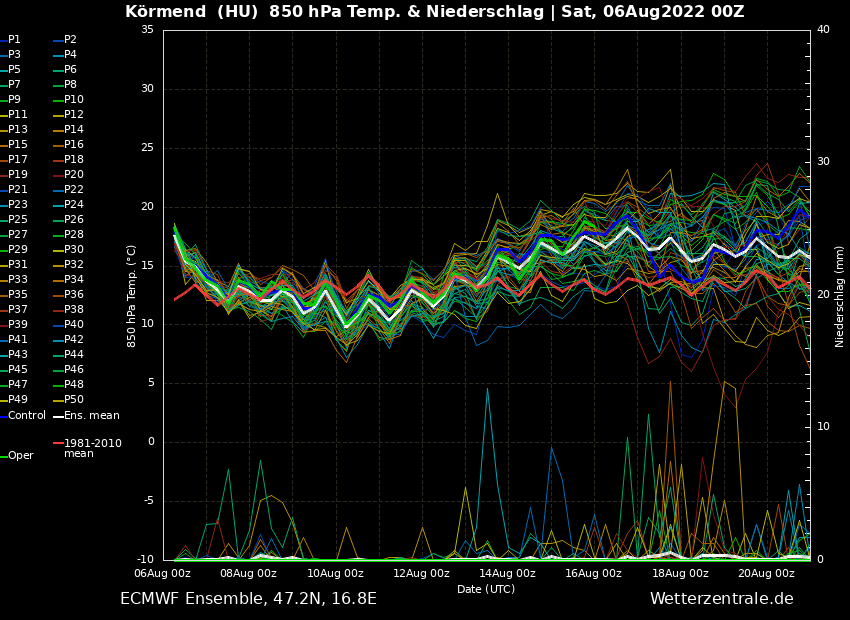Image resolution: width=850 pixels, height=620 pixels.
Task: Click the 850 hPa Temp. axis label
Action: (132, 295)
